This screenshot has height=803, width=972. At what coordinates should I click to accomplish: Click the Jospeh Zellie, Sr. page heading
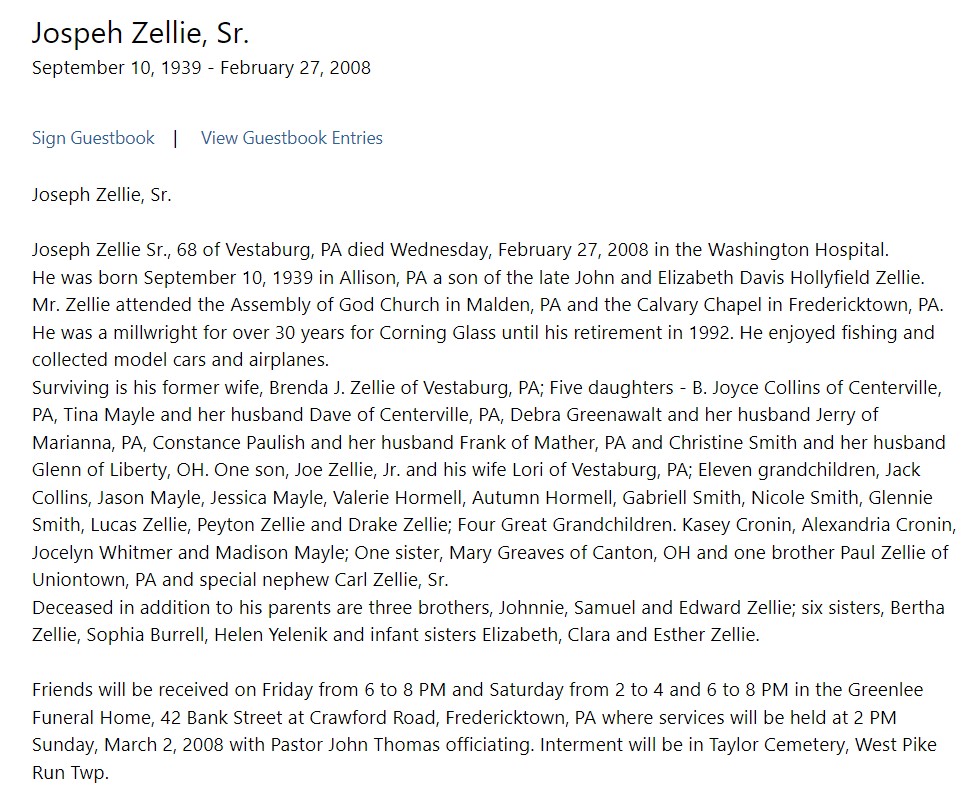pyautogui.click(x=140, y=33)
